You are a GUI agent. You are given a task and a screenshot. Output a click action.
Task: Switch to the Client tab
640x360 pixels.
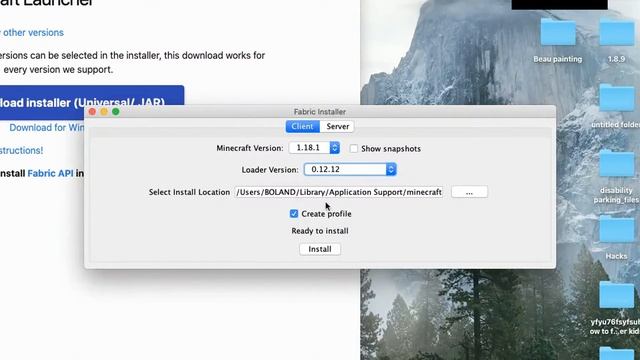click(x=302, y=127)
